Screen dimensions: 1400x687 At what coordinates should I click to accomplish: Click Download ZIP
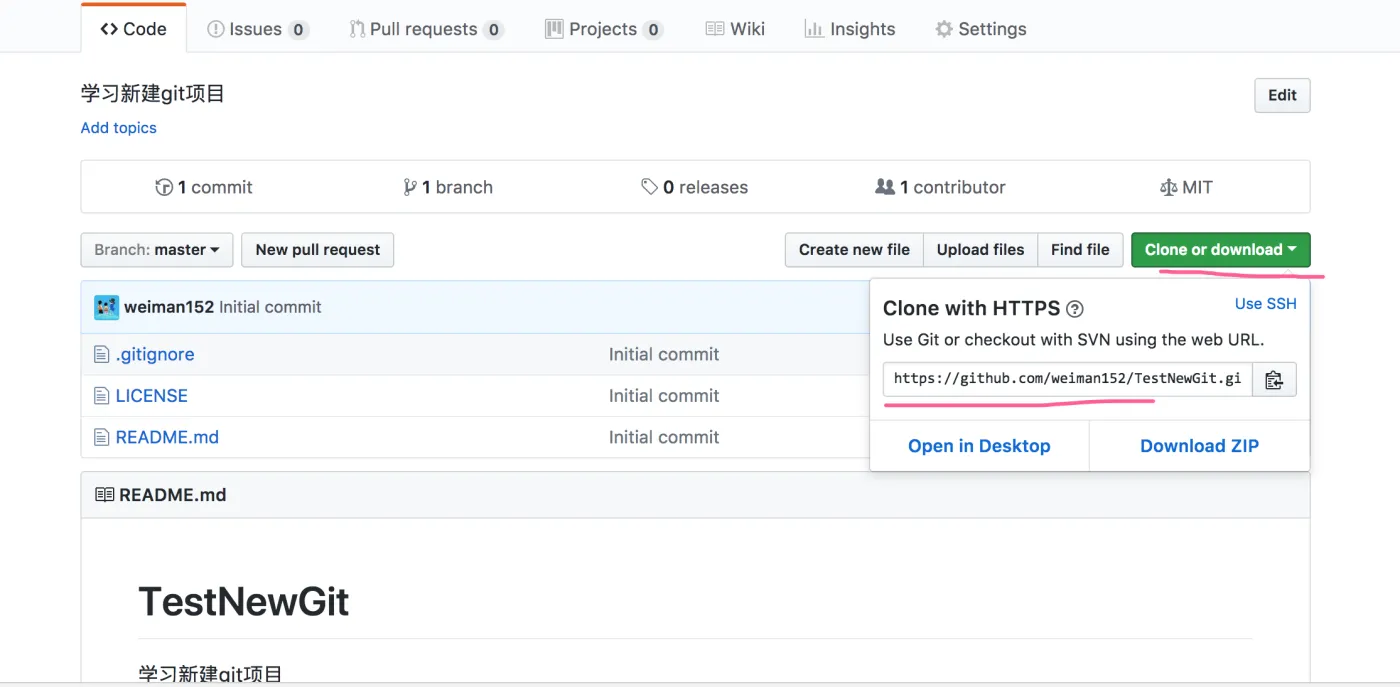(1199, 446)
